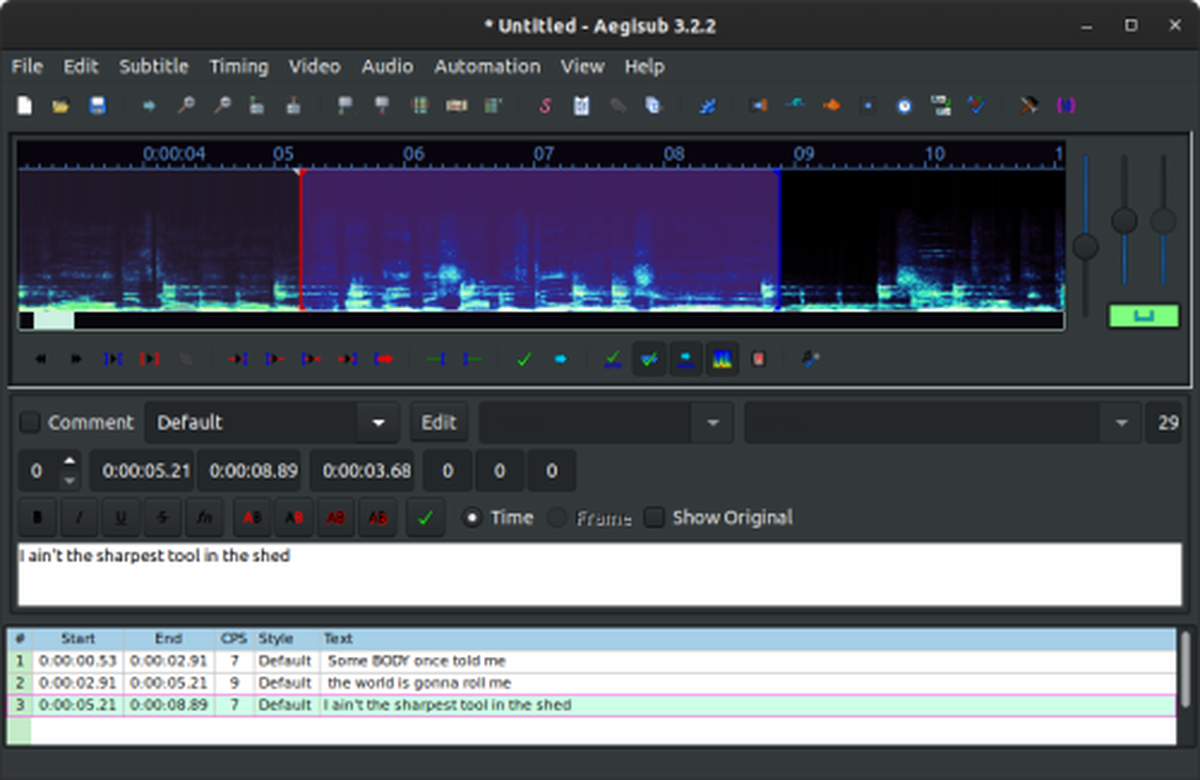Open the Automation manager orange icon
This screenshot has width=1200, height=780.
pyautogui.click(x=831, y=105)
